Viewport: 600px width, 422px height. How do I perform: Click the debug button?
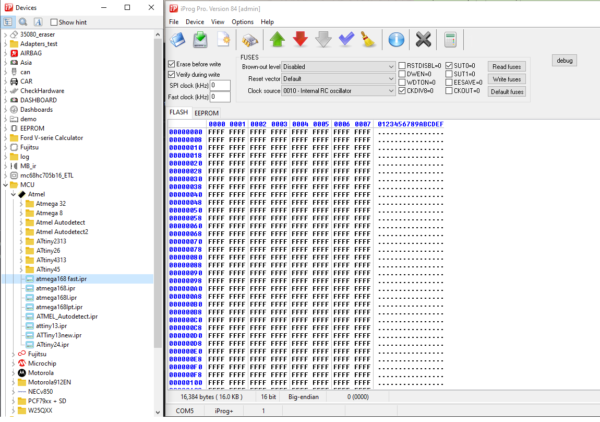tap(564, 60)
